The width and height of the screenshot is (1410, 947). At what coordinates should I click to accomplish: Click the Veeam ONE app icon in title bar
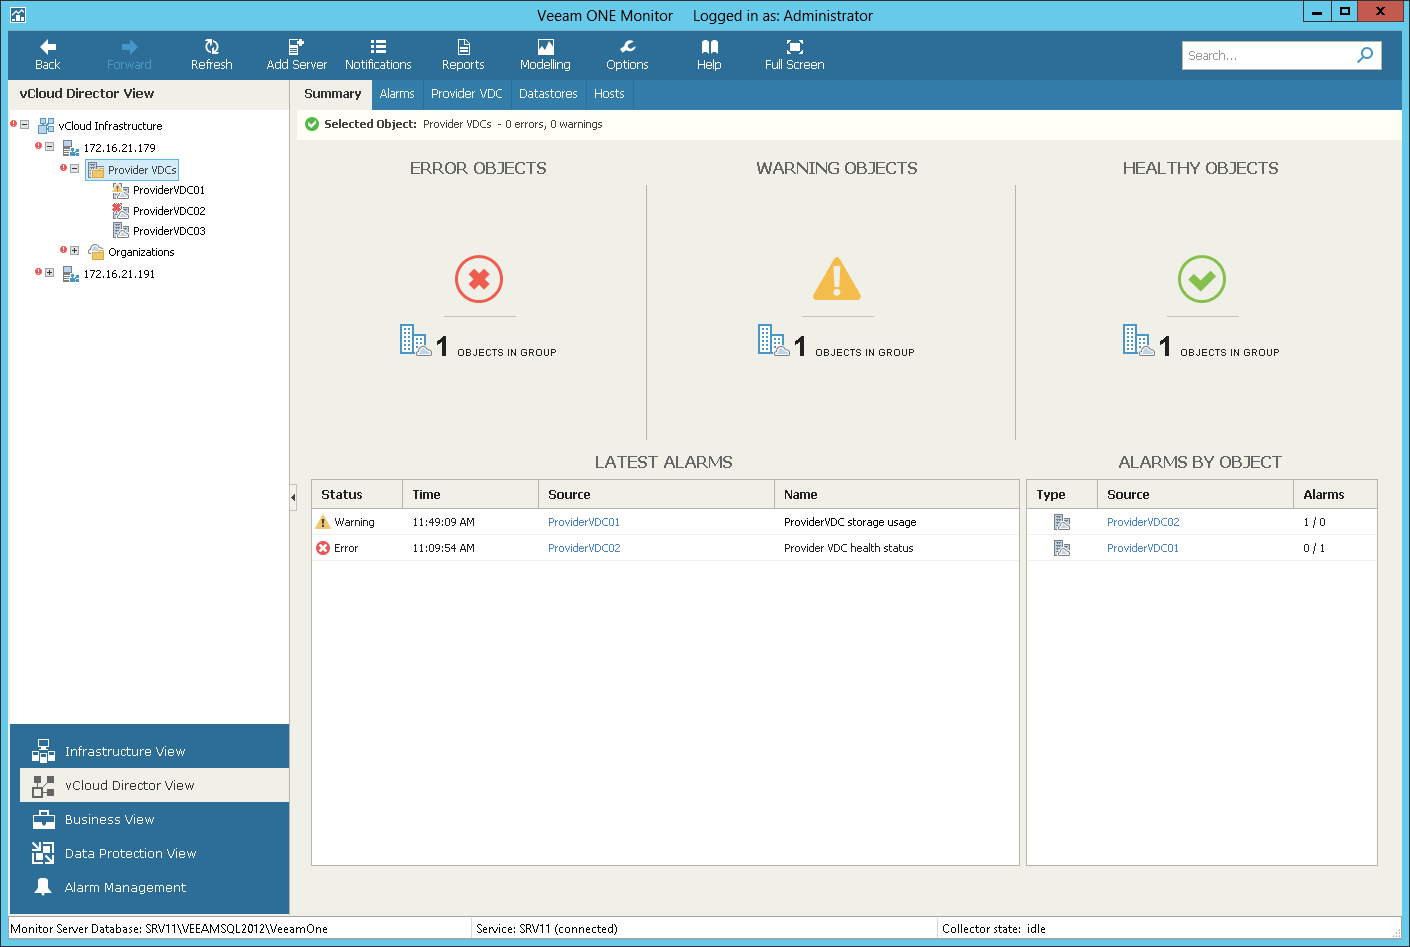pos(18,15)
